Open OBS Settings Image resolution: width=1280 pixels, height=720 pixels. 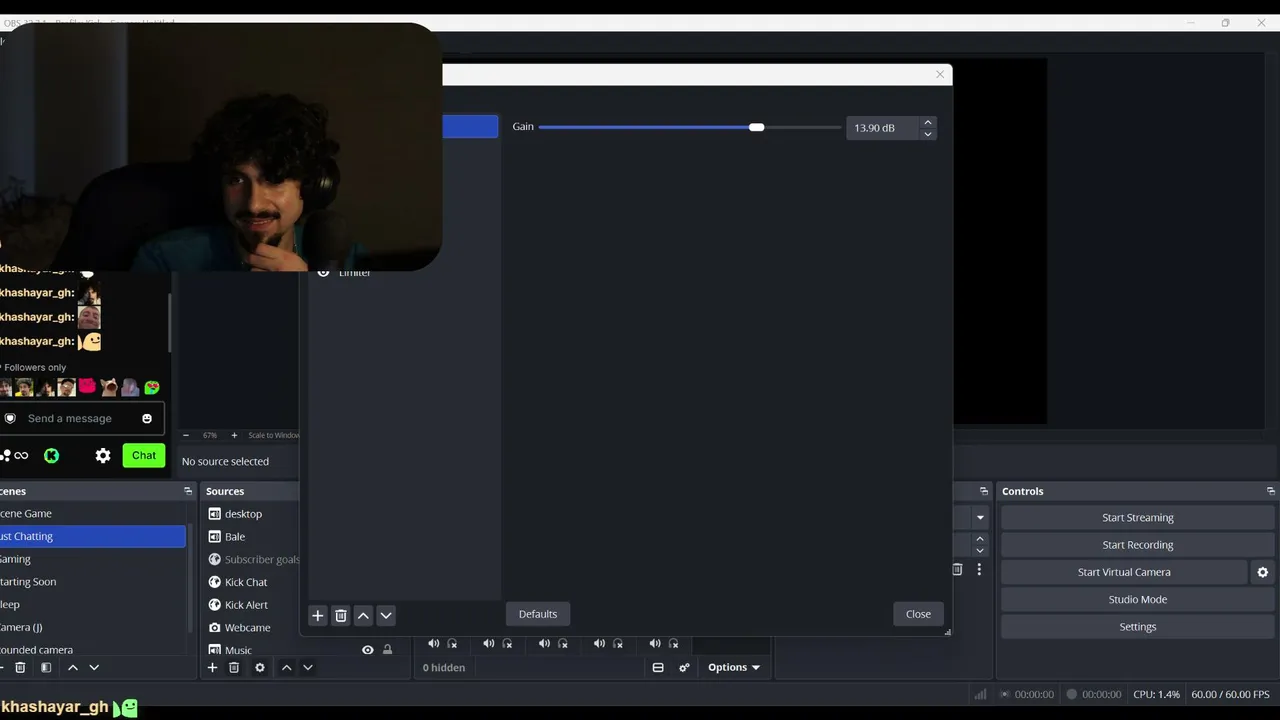pos(1138,627)
